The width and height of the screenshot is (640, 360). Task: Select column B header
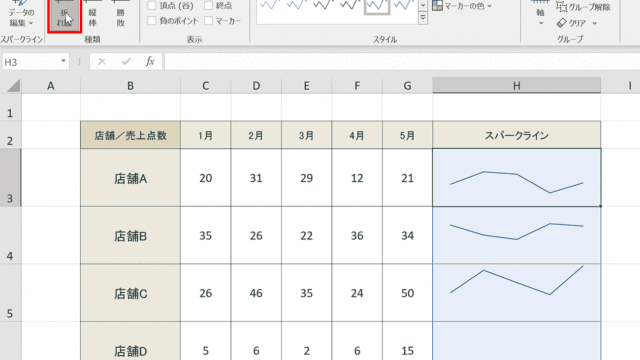point(130,86)
